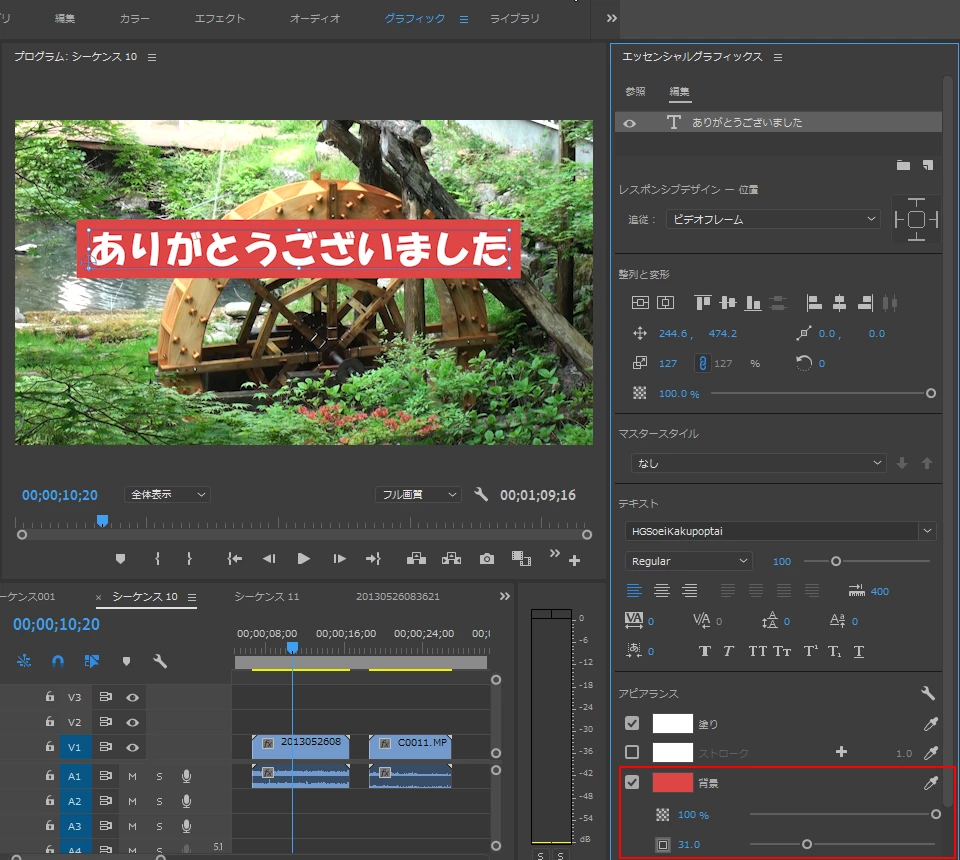Image resolution: width=960 pixels, height=860 pixels.
Task: Mark out point bracket icon
Action: coord(189,558)
